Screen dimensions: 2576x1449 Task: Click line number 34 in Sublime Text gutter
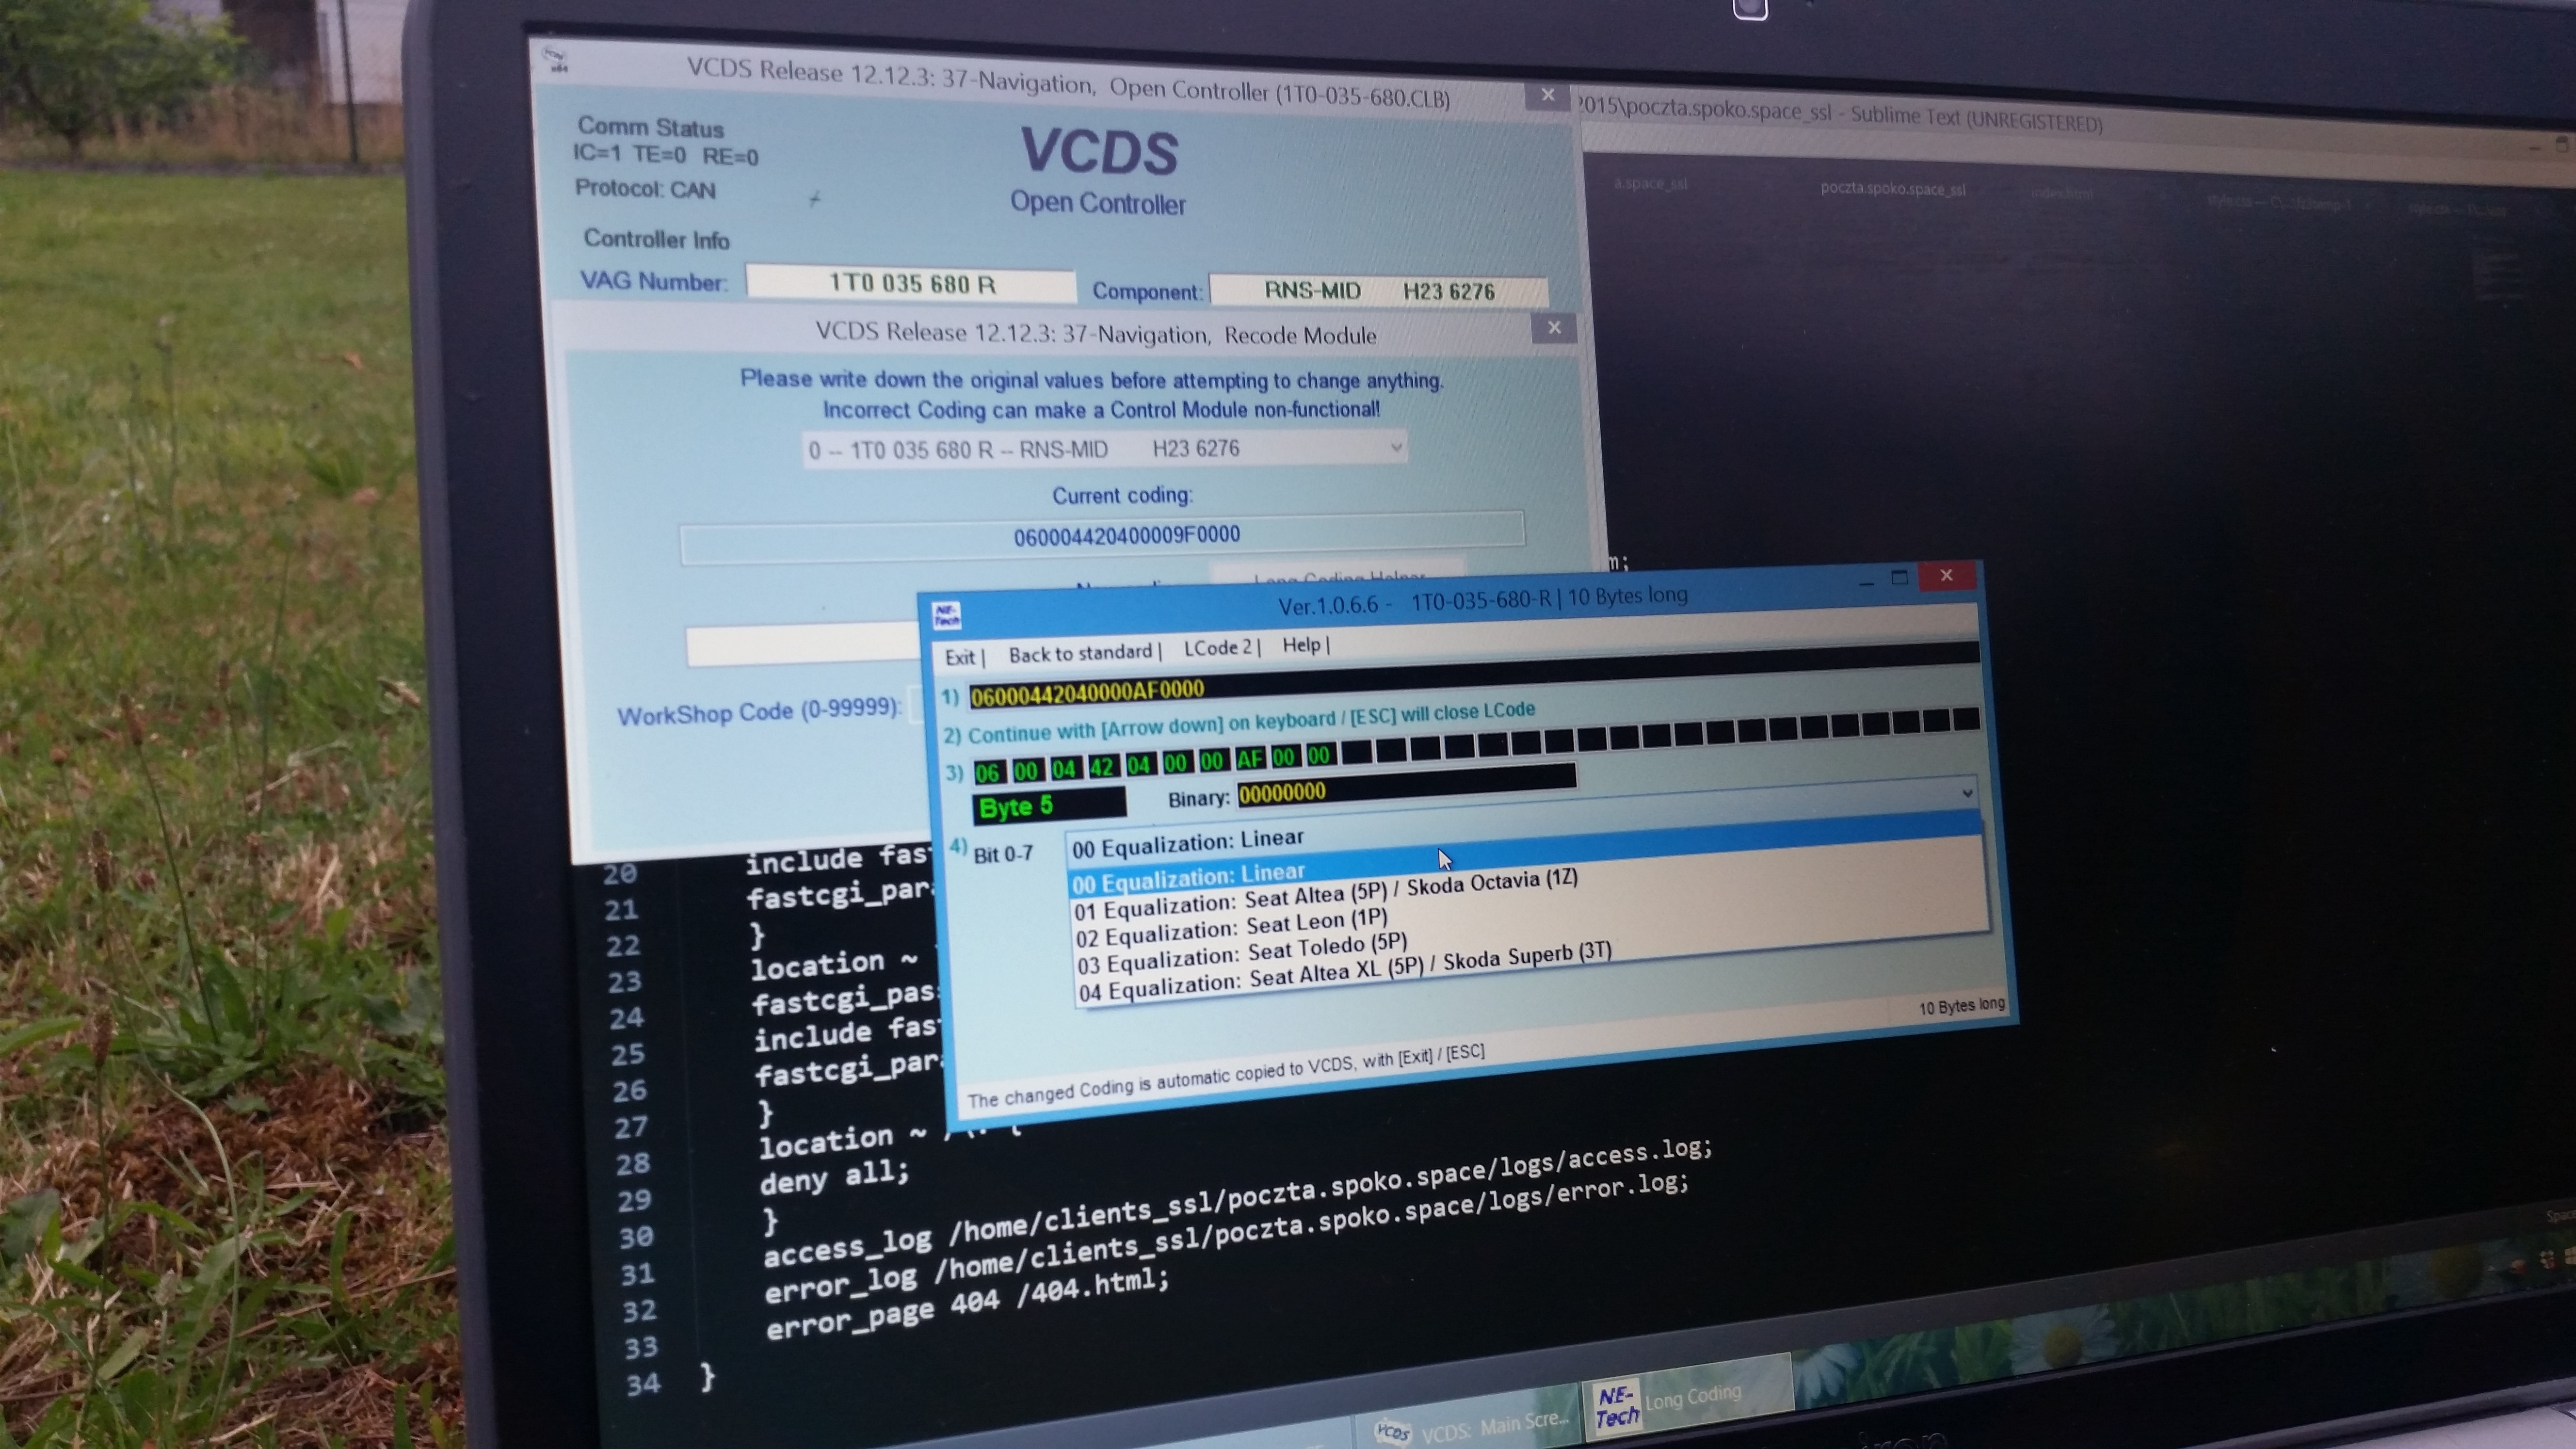coord(643,1385)
